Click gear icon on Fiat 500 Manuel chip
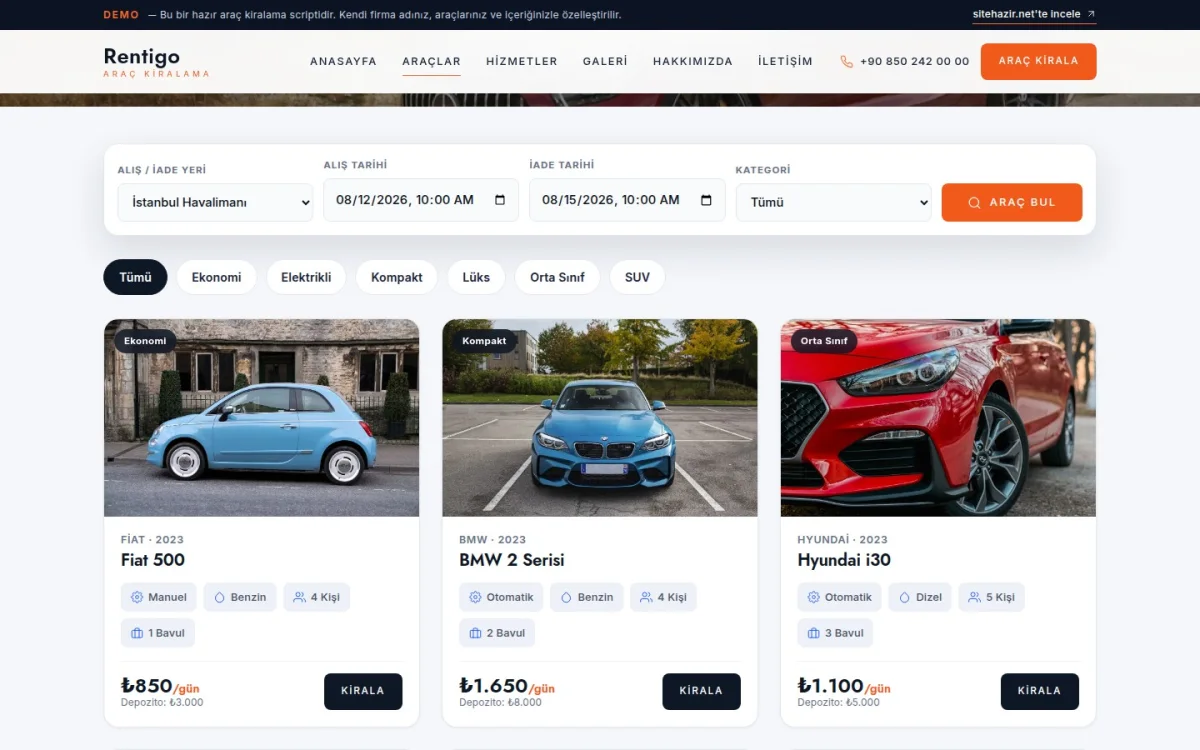Screen dimensions: 1200x750 pos(137,597)
